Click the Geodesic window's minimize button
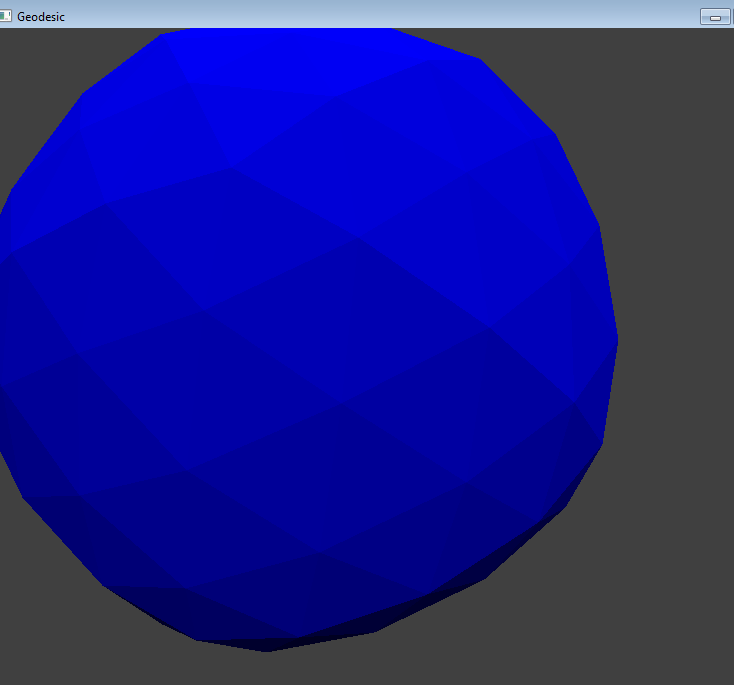This screenshot has height=685, width=734. point(715,17)
